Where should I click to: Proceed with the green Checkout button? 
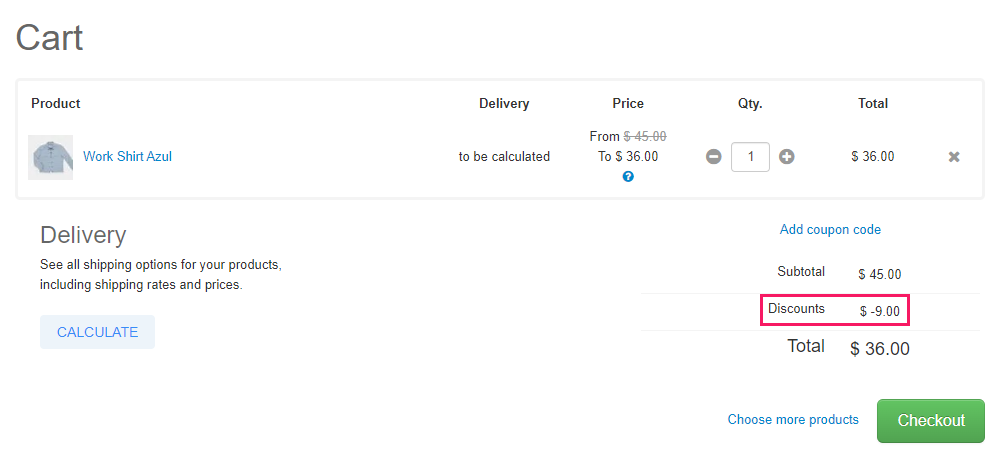click(931, 421)
